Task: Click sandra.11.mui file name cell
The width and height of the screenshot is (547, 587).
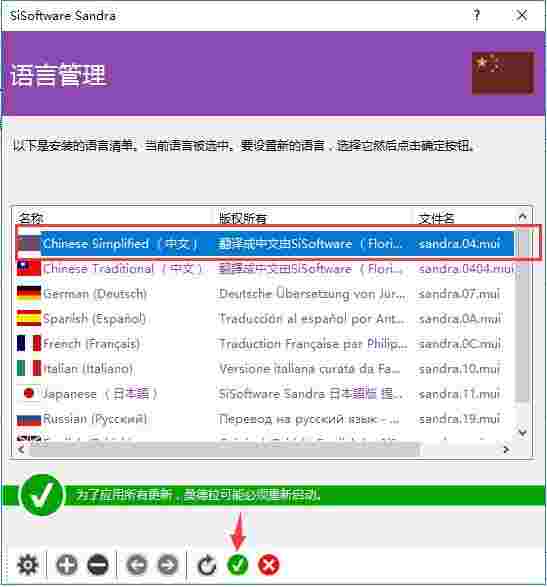Action: pyautogui.click(x=459, y=394)
